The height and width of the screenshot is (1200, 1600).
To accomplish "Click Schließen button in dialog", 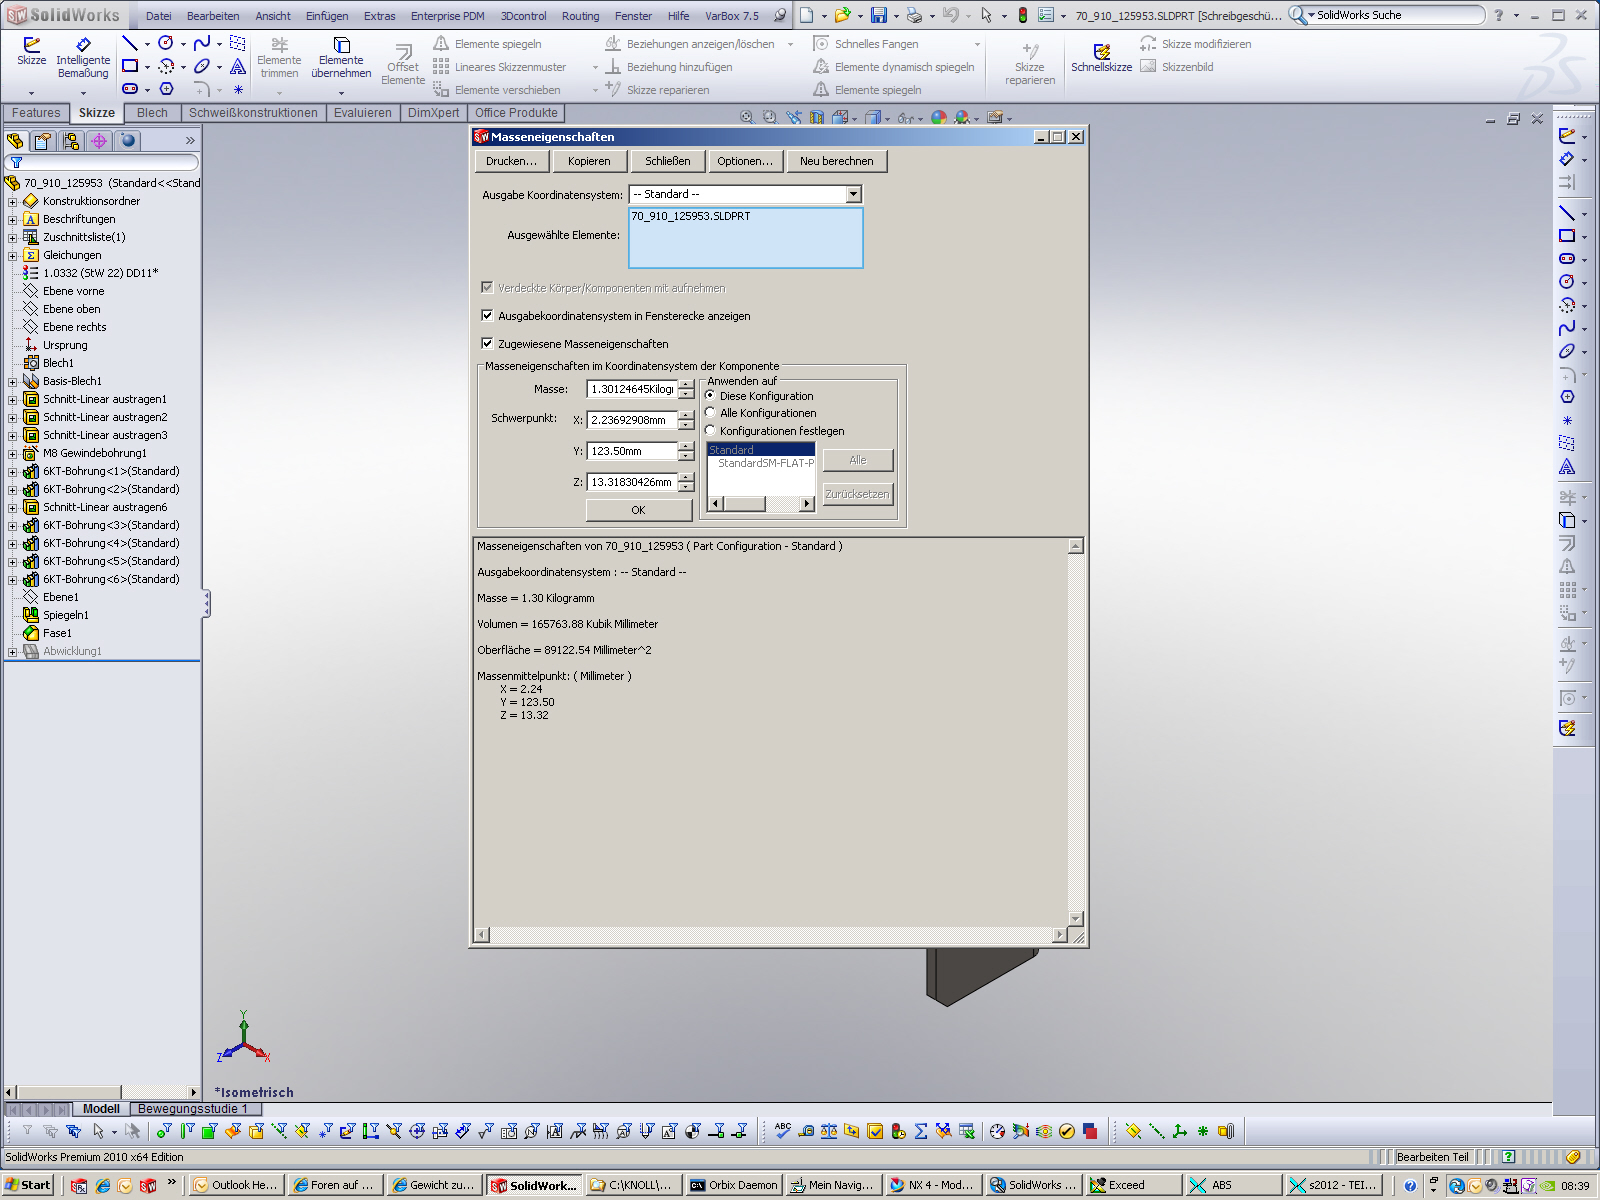I will click(667, 161).
